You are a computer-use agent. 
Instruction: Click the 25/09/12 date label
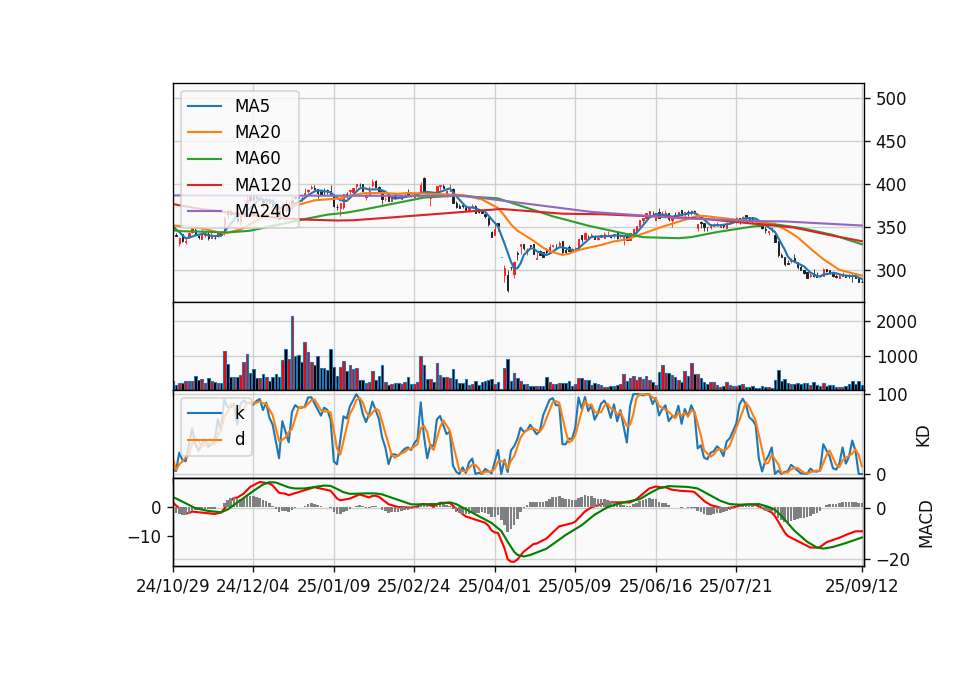[862, 586]
